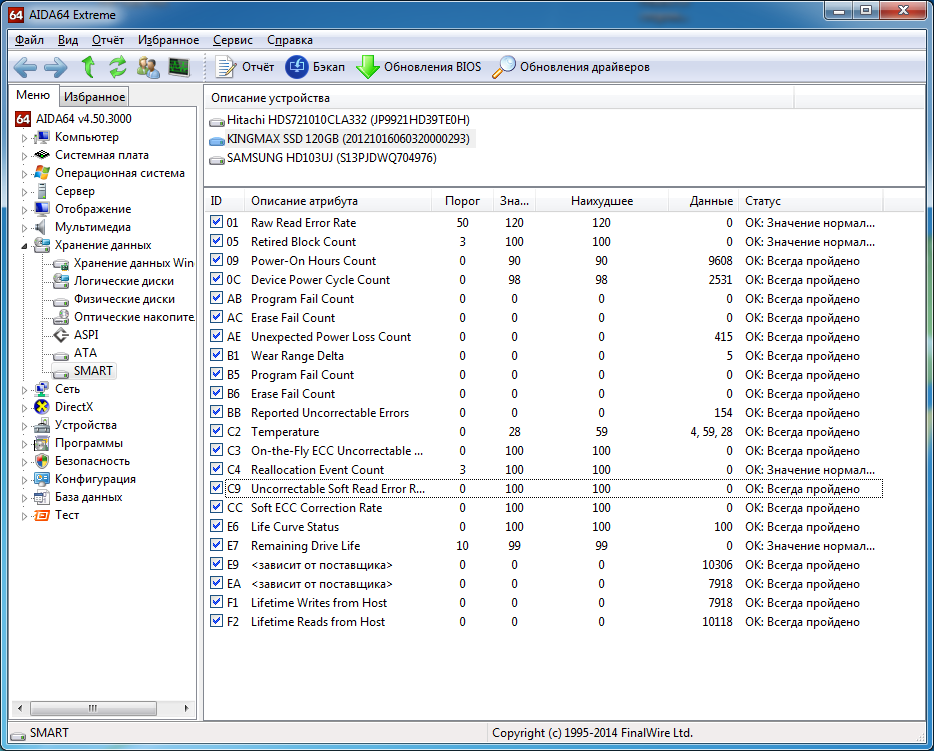The width and height of the screenshot is (934, 751).
Task: Click the sidebar scroll right arrow
Action: click(x=186, y=708)
